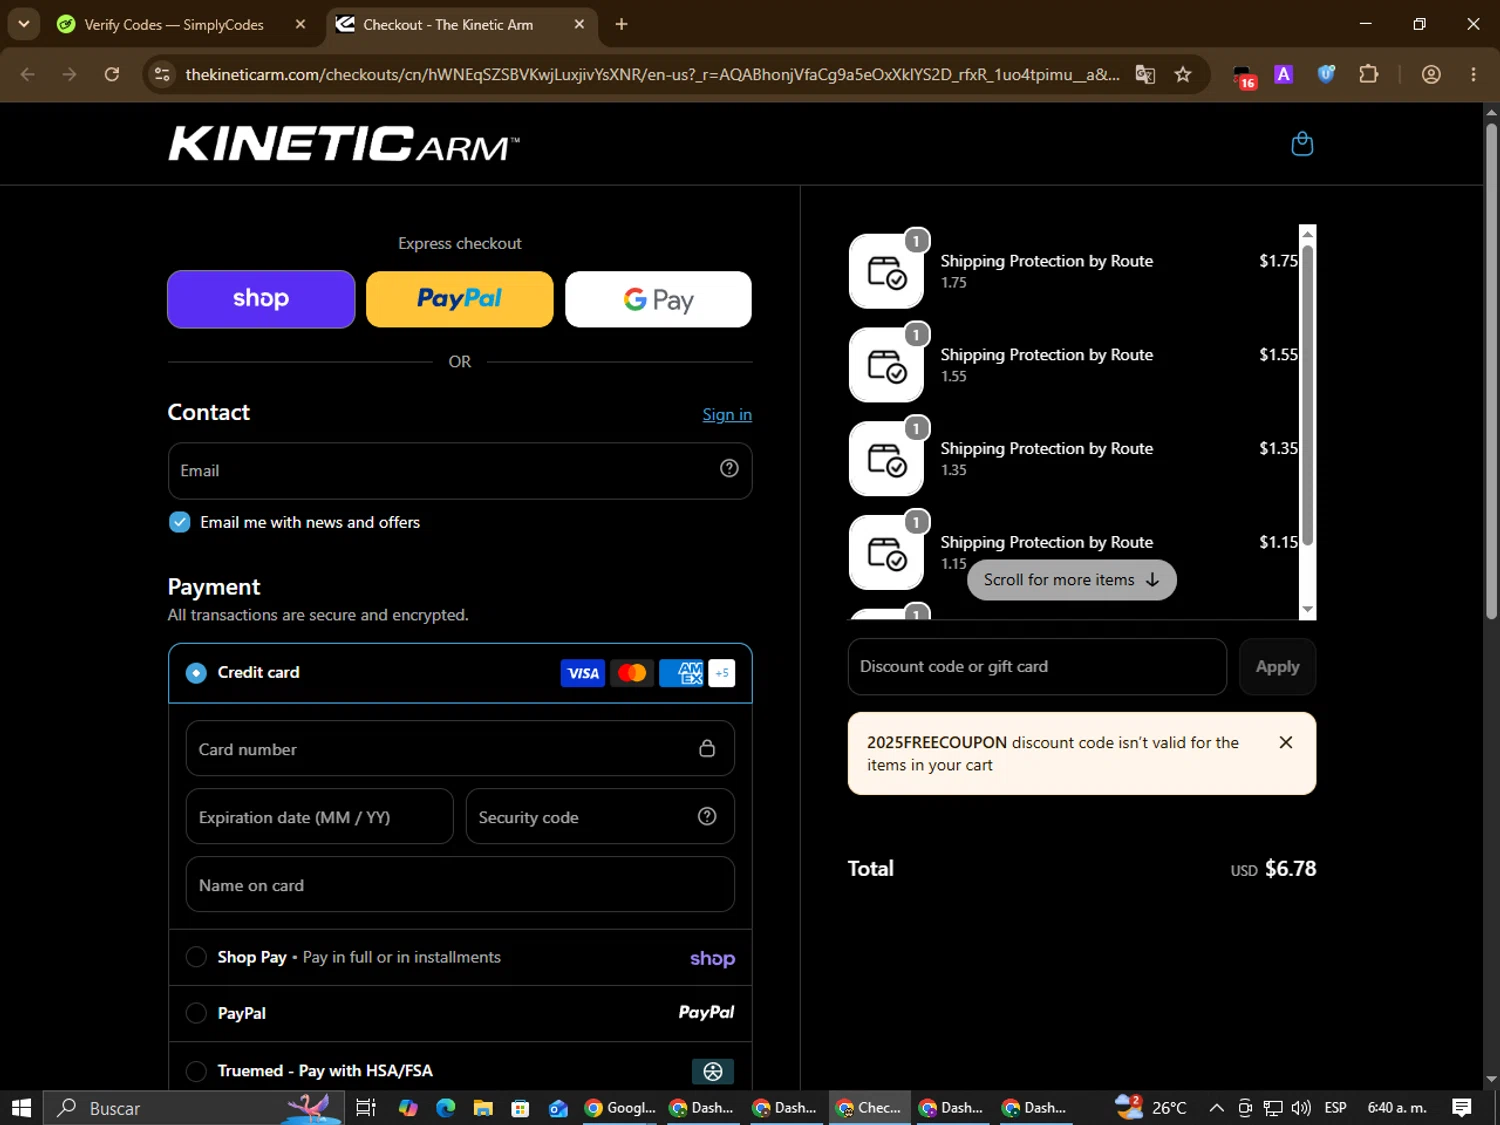Click the page vertical scrollbar
This screenshot has height=1125, width=1500.
click(1491, 370)
